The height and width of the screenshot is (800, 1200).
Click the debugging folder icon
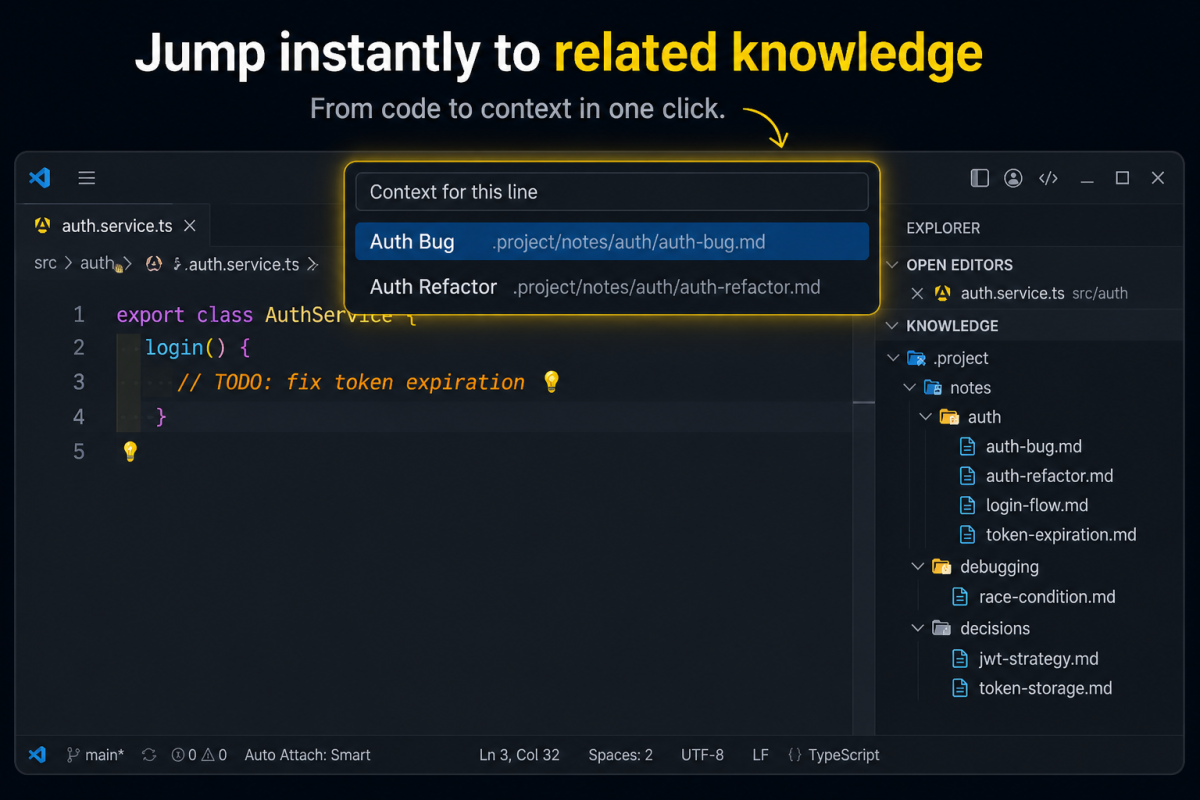[941, 567]
